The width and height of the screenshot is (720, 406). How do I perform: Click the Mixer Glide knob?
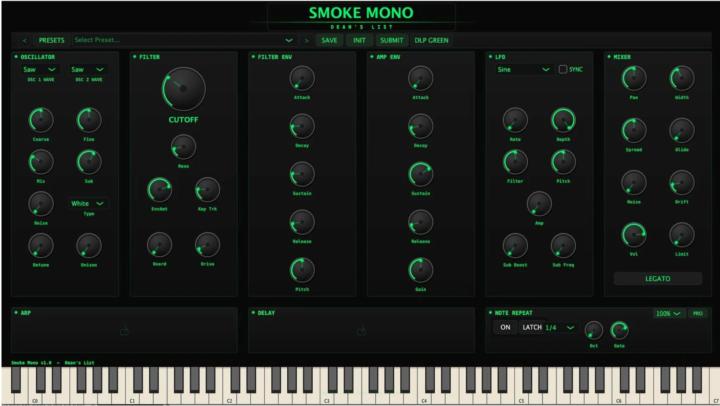682,130
